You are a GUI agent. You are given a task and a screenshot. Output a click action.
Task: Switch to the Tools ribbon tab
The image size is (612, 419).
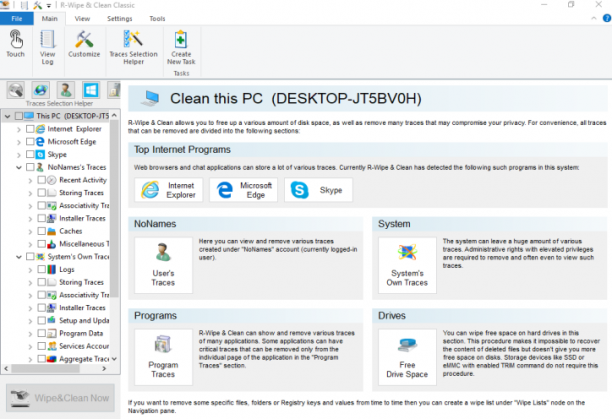pos(157,18)
